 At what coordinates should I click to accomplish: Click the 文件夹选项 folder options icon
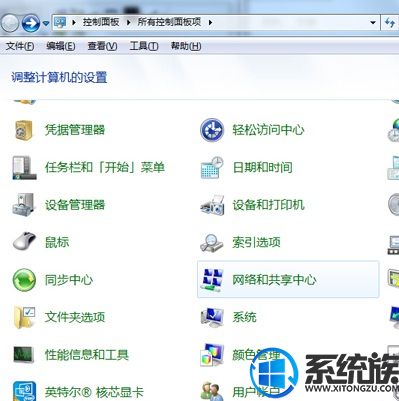[24, 317]
